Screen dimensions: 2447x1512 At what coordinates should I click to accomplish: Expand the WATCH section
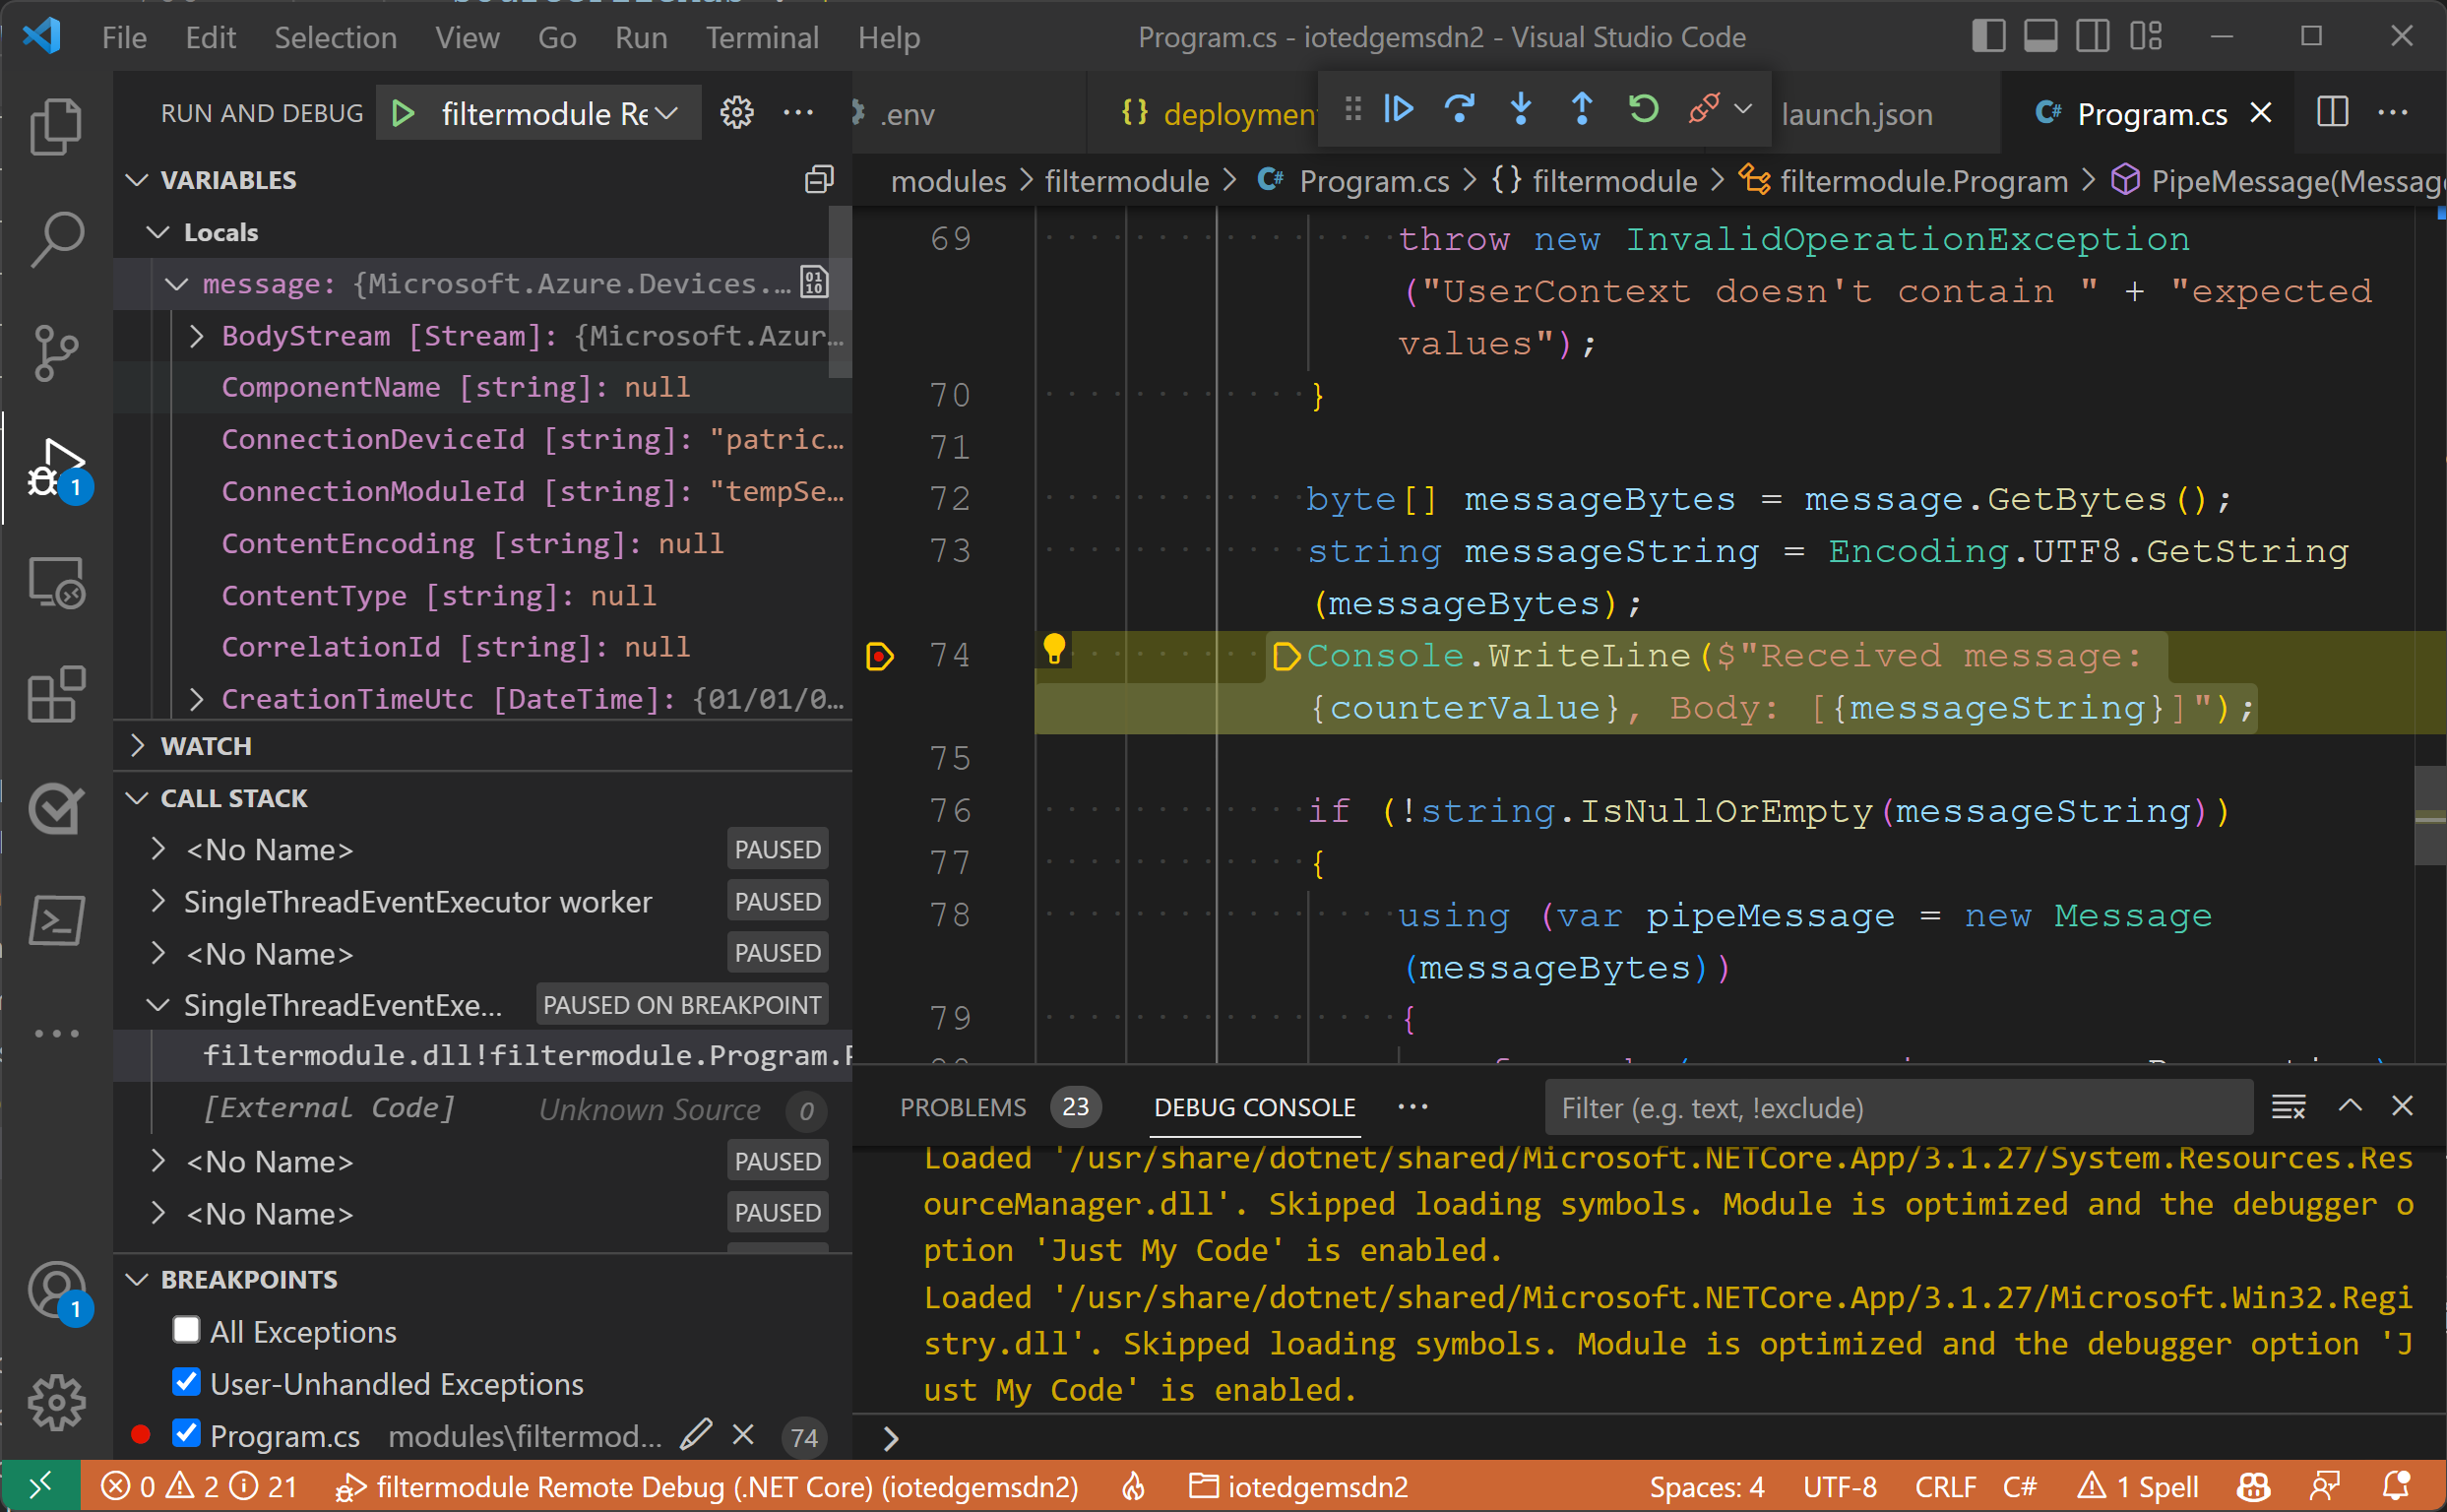tap(206, 746)
